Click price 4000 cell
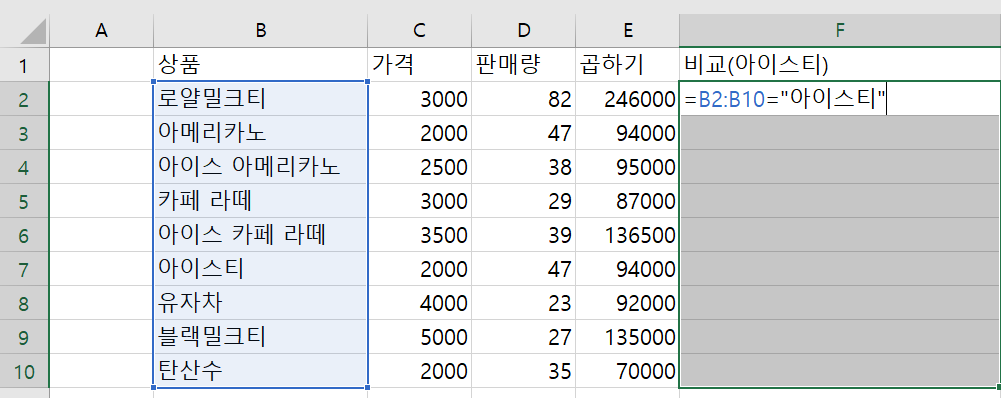 [x=419, y=303]
